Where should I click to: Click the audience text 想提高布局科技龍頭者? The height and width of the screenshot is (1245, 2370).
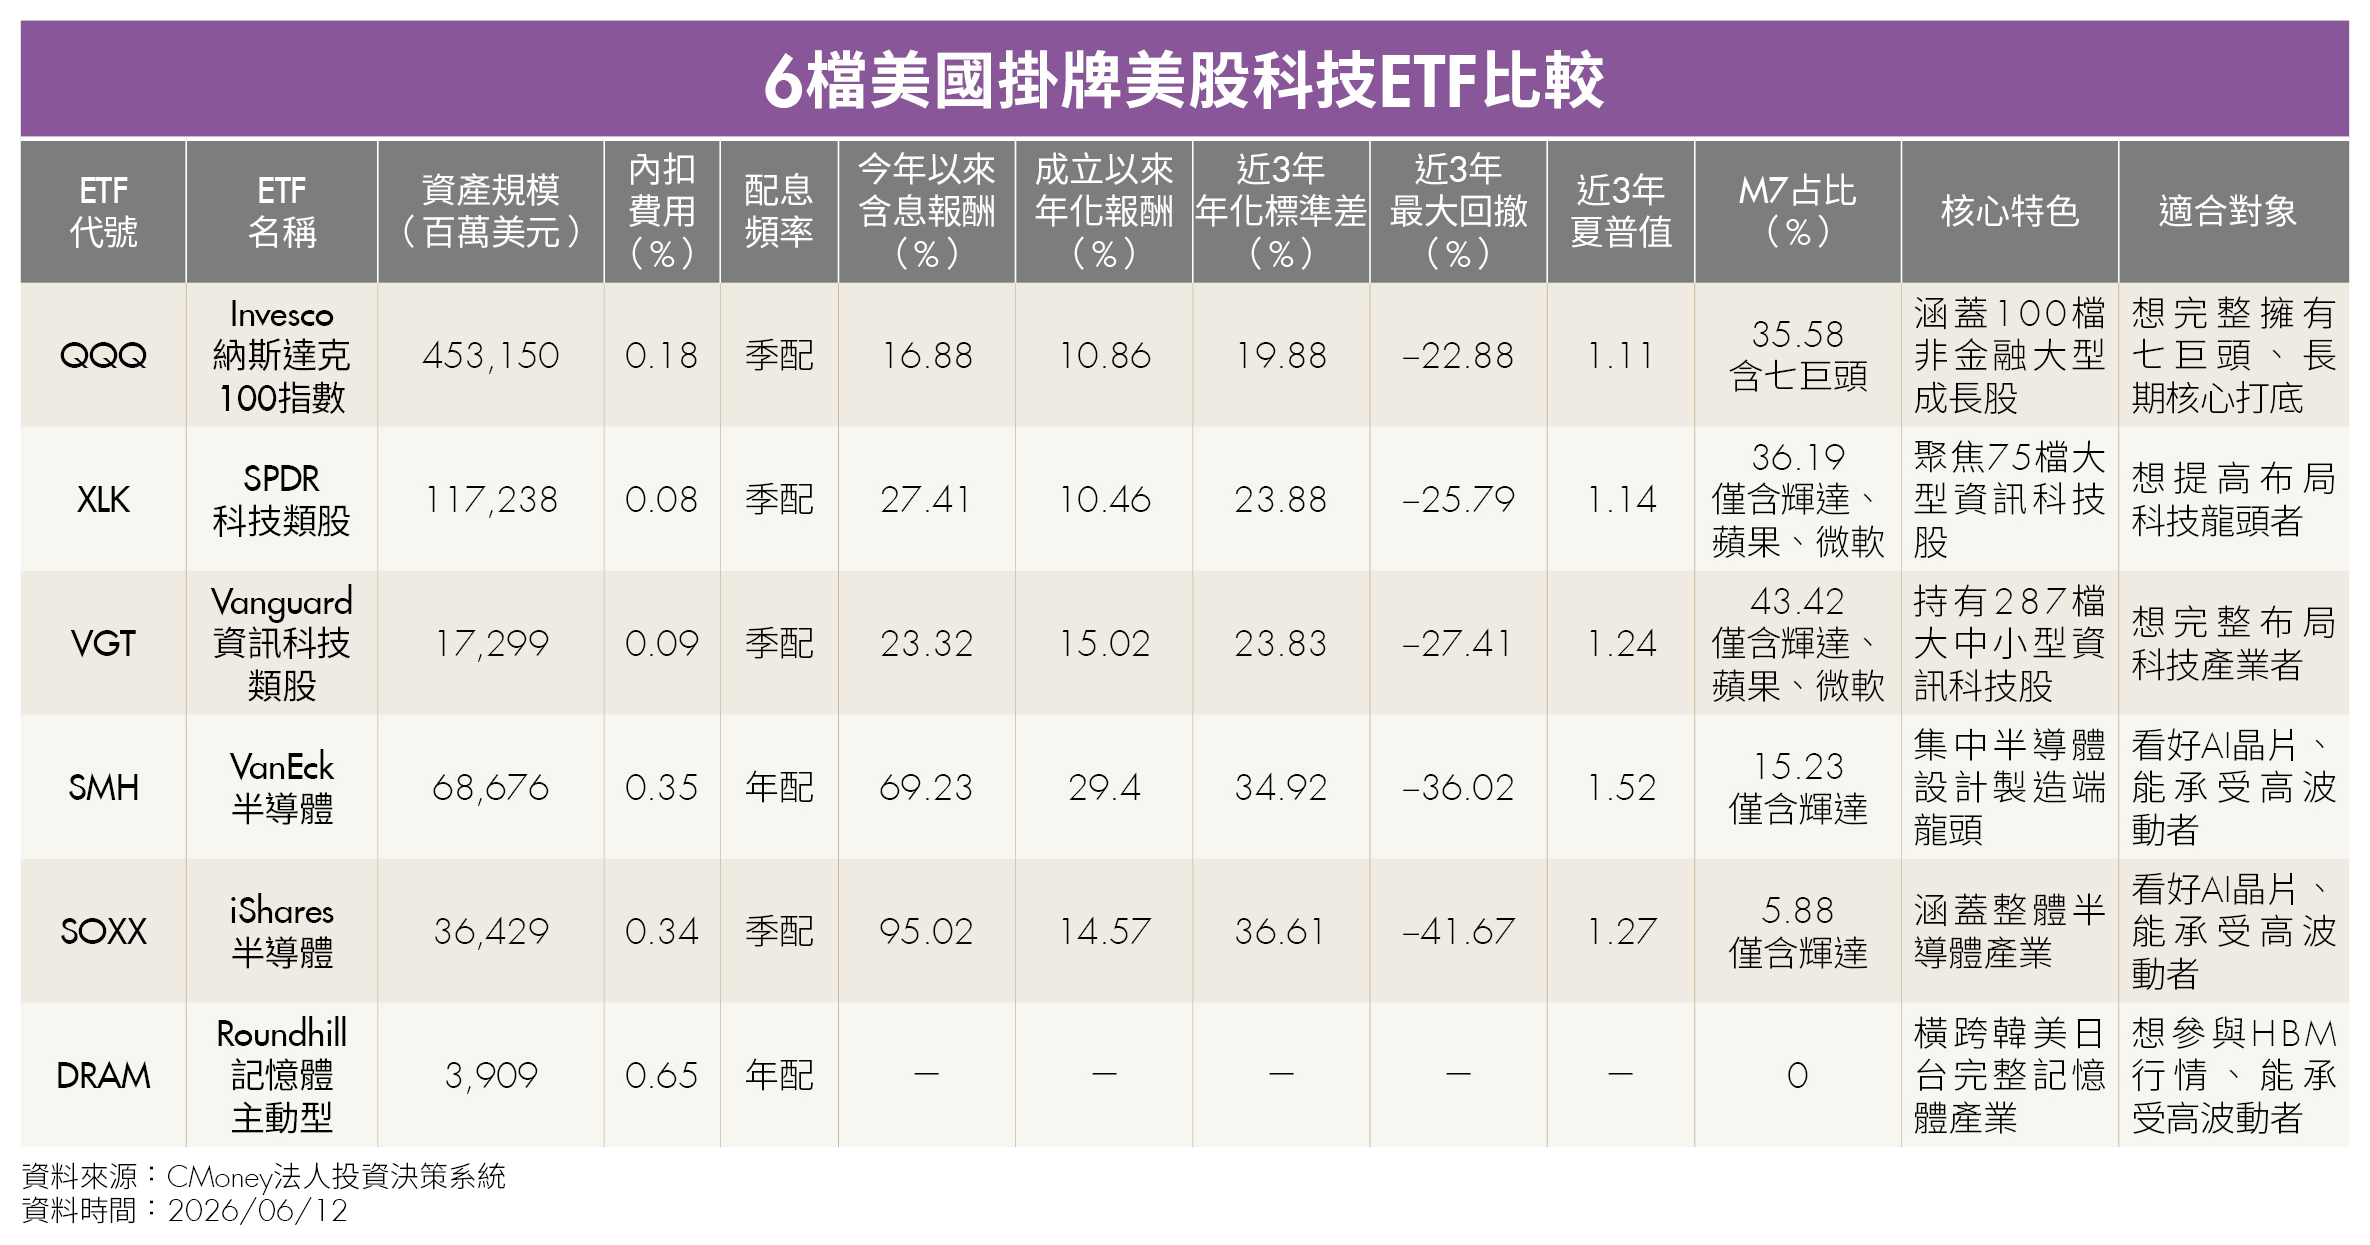pyautogui.click(x=2233, y=499)
